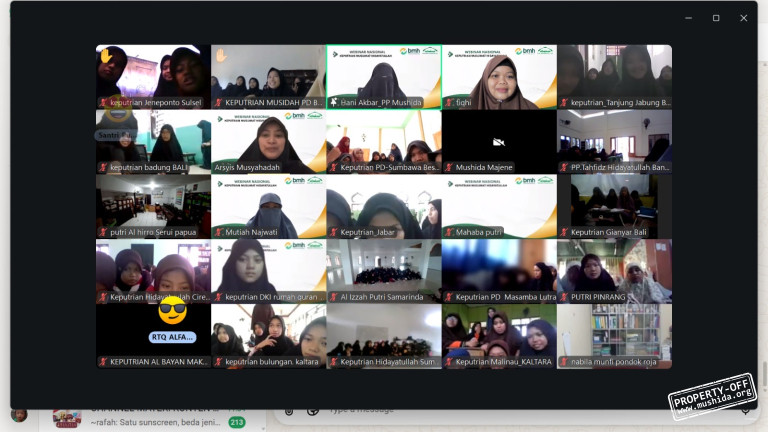Select Al Izzah Putri Samarinda video tile
Screen dimensions: 768x432
pyautogui.click(x=384, y=271)
